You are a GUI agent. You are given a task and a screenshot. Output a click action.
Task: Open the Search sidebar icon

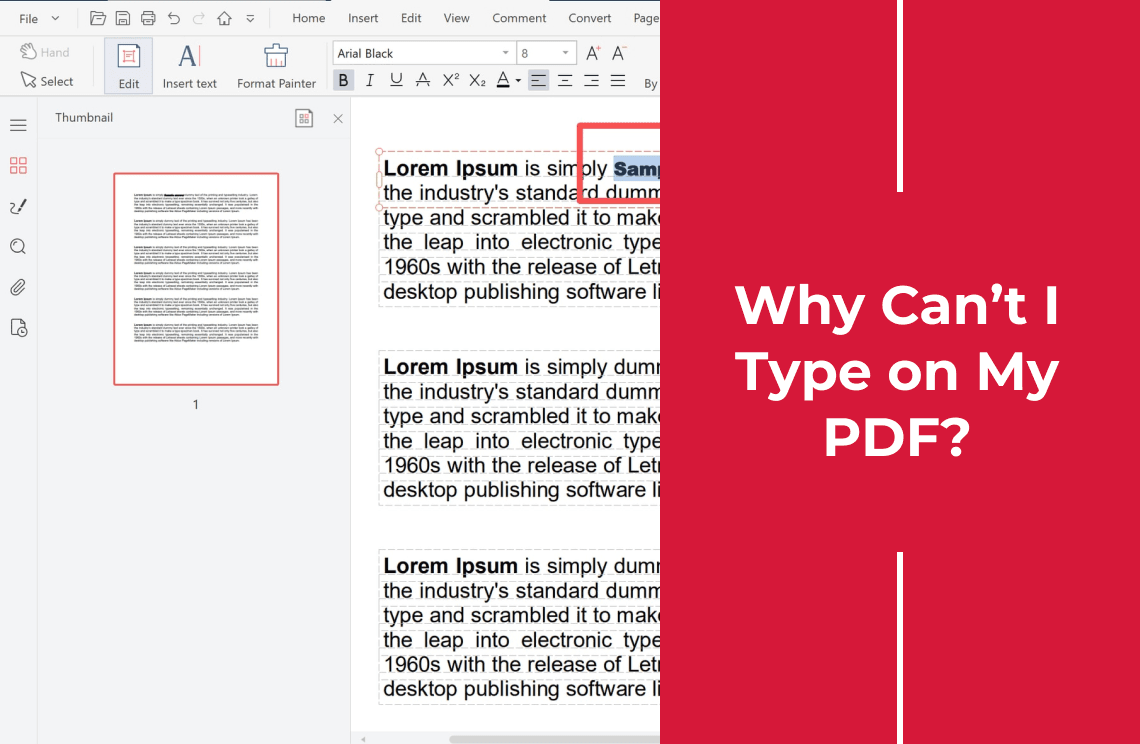pyautogui.click(x=18, y=247)
